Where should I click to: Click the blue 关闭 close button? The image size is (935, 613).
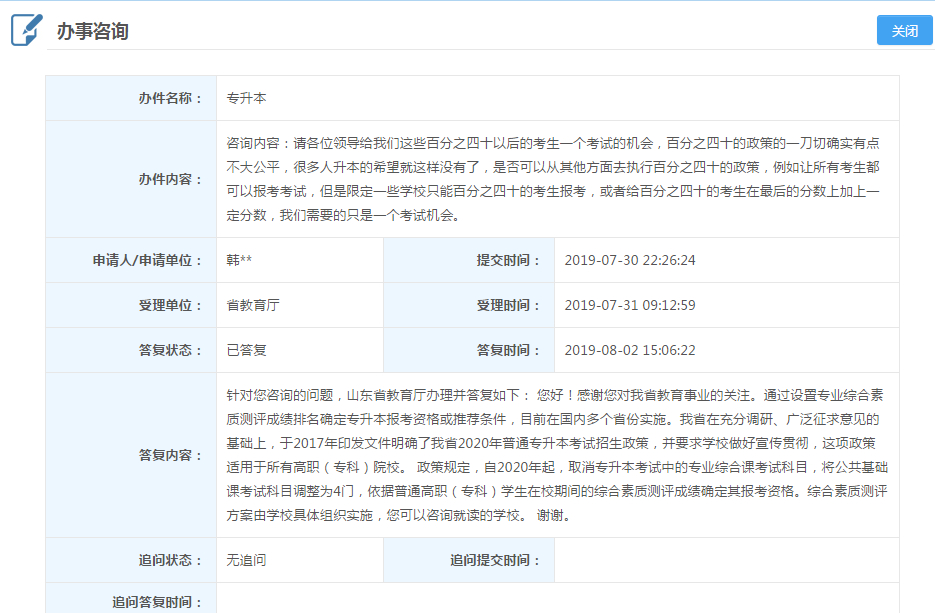(906, 30)
